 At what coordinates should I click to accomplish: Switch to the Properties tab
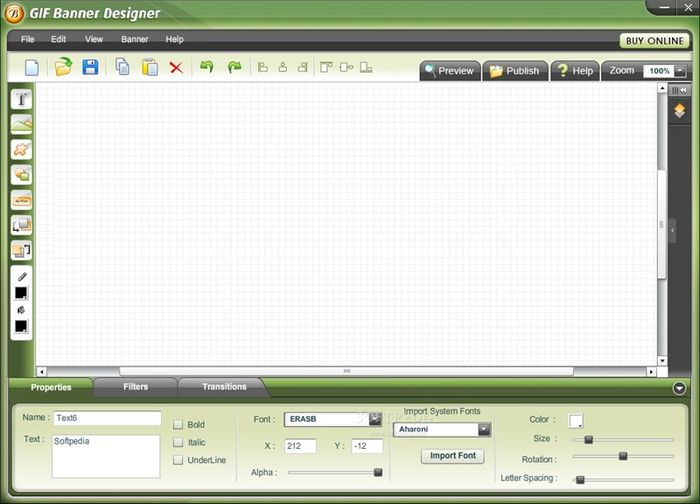click(51, 387)
